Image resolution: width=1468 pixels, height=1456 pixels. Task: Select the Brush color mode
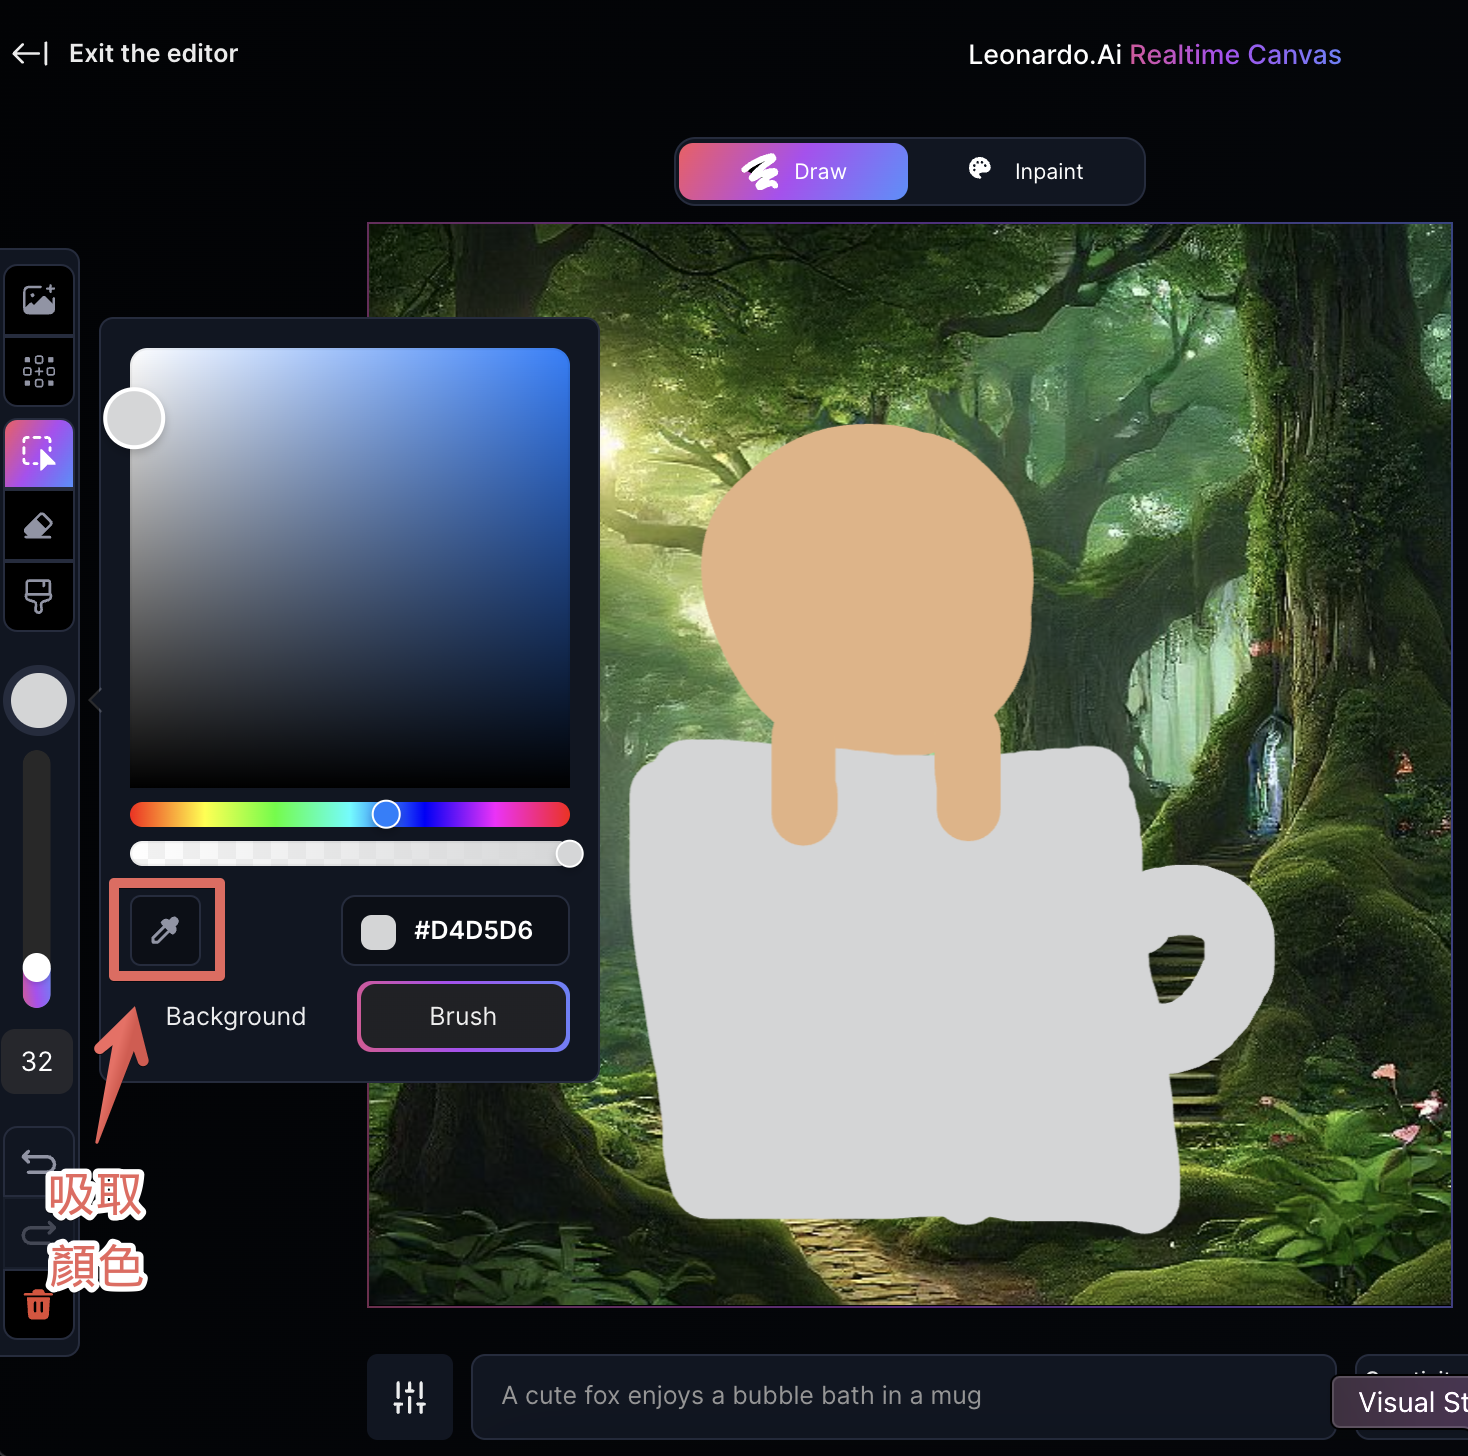(x=462, y=1016)
